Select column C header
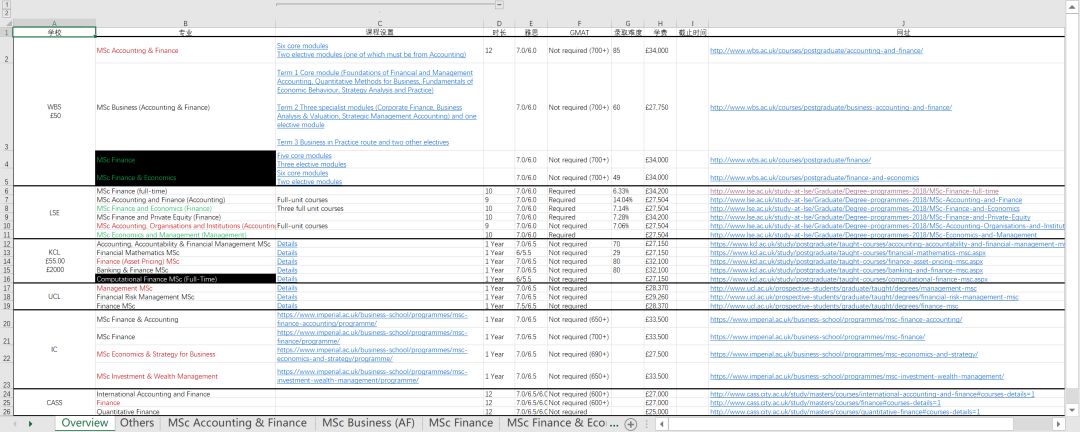This screenshot has height=432, width=1080. pos(380,23)
